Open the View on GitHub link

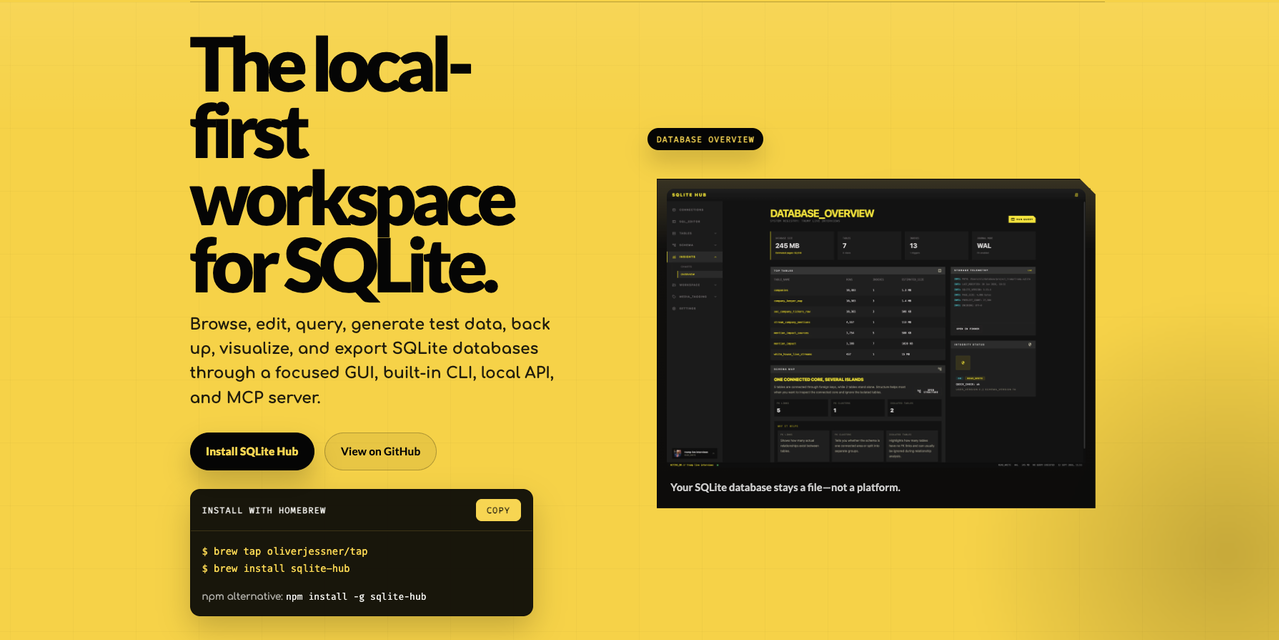coord(380,451)
